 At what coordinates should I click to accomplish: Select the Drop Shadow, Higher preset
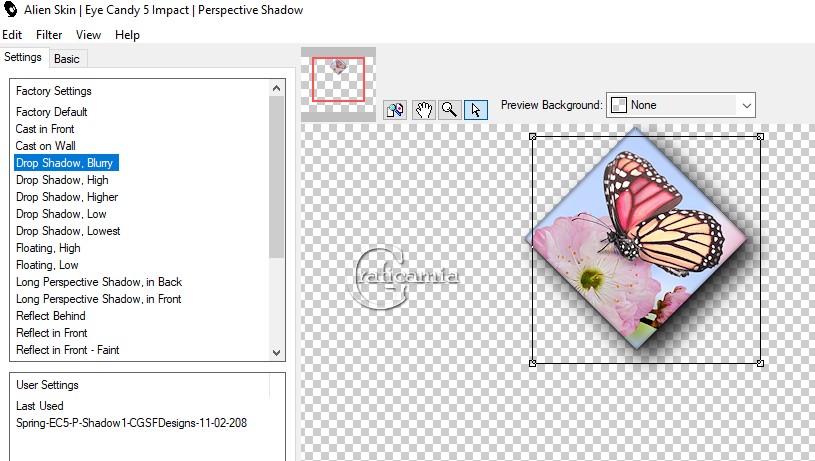67,197
